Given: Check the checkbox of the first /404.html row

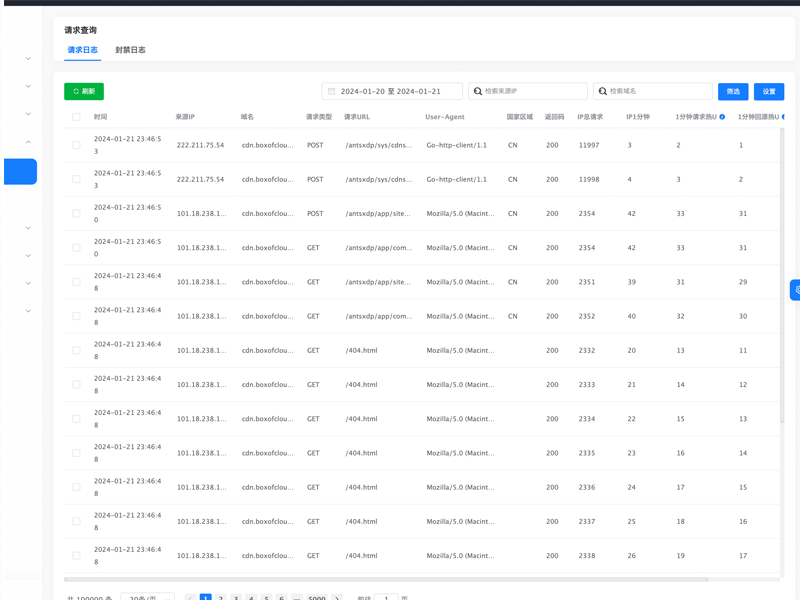Looking at the screenshot, I should pyautogui.click(x=75, y=350).
